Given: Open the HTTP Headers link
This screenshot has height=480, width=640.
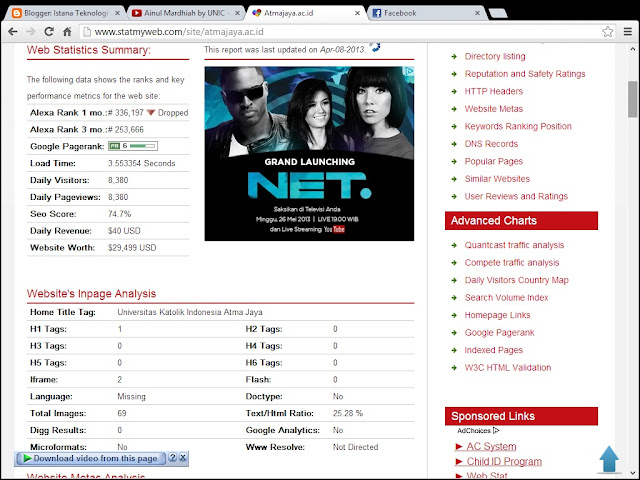Looking at the screenshot, I should pos(493,91).
